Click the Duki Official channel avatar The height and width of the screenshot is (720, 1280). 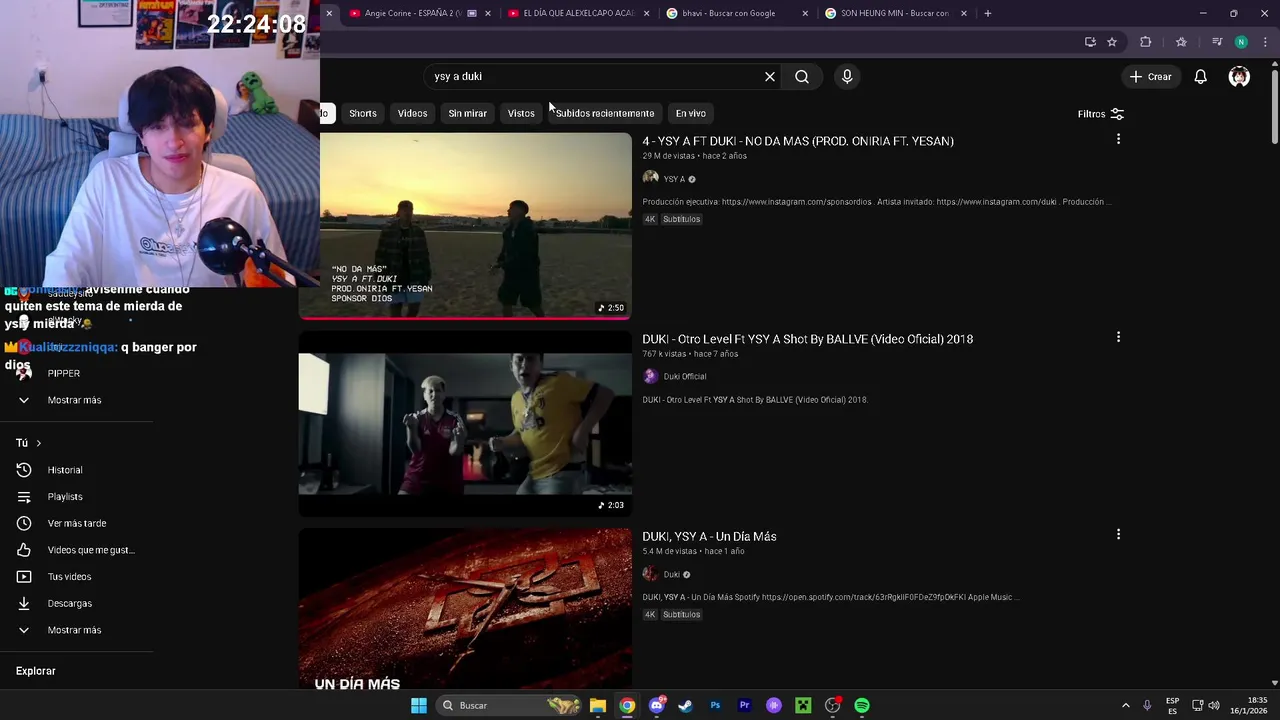(650, 376)
